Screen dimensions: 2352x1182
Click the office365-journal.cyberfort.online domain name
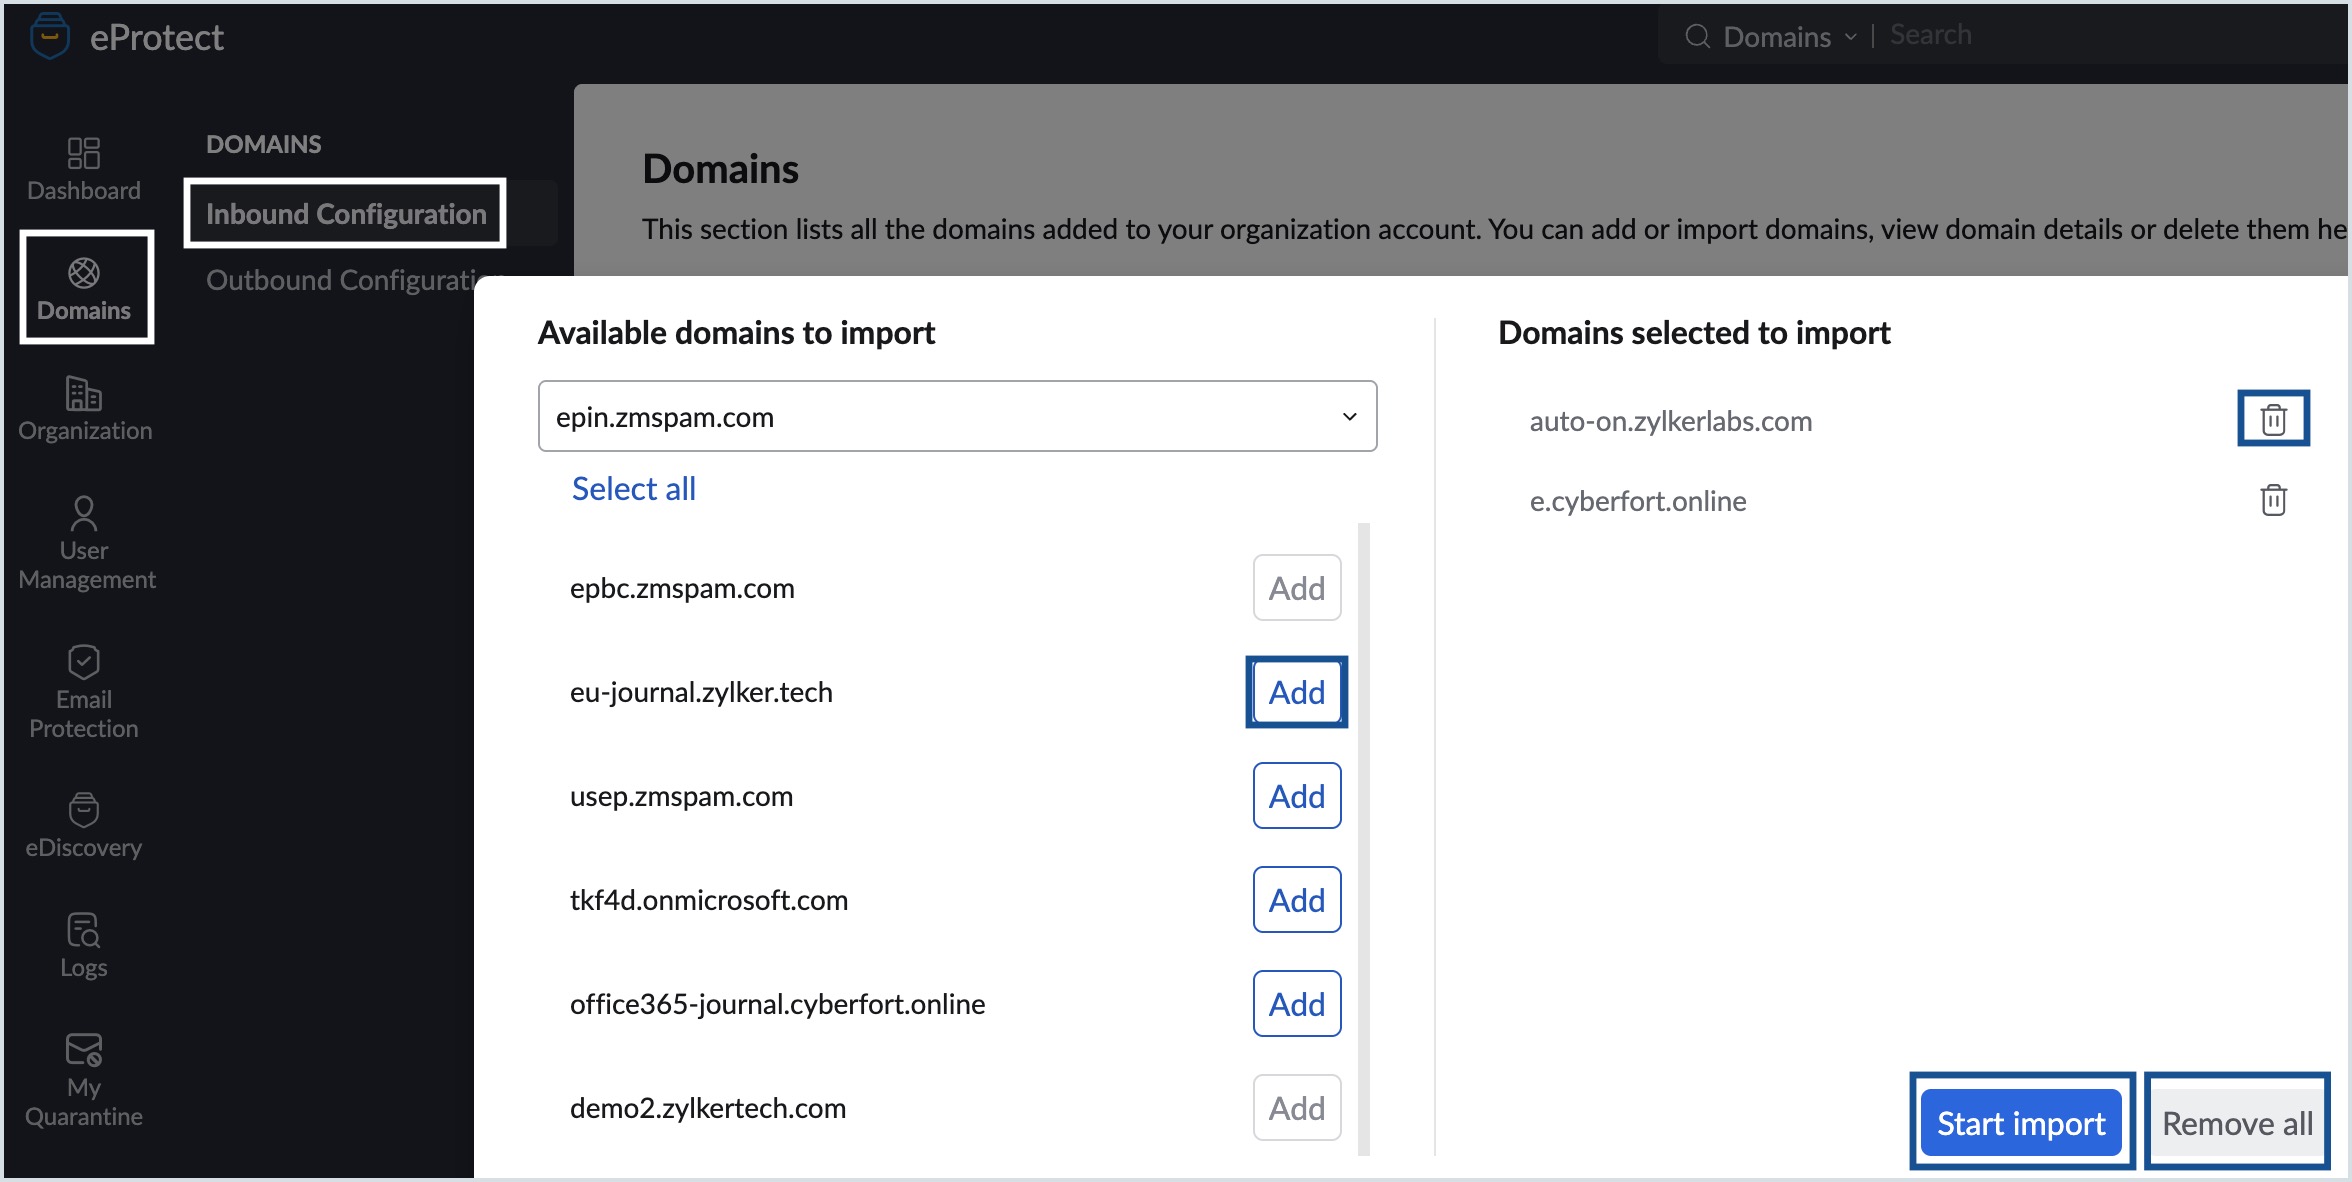click(777, 1004)
